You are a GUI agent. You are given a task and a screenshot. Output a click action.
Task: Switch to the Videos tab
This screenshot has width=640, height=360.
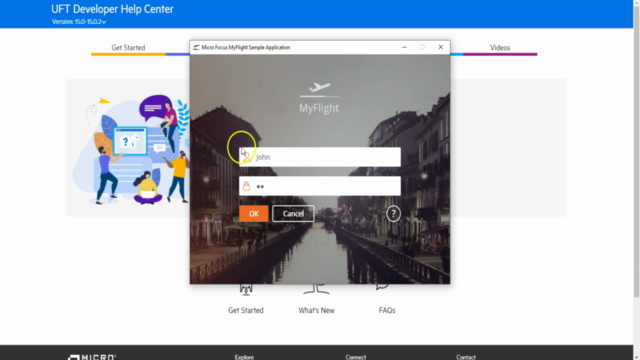coord(500,48)
